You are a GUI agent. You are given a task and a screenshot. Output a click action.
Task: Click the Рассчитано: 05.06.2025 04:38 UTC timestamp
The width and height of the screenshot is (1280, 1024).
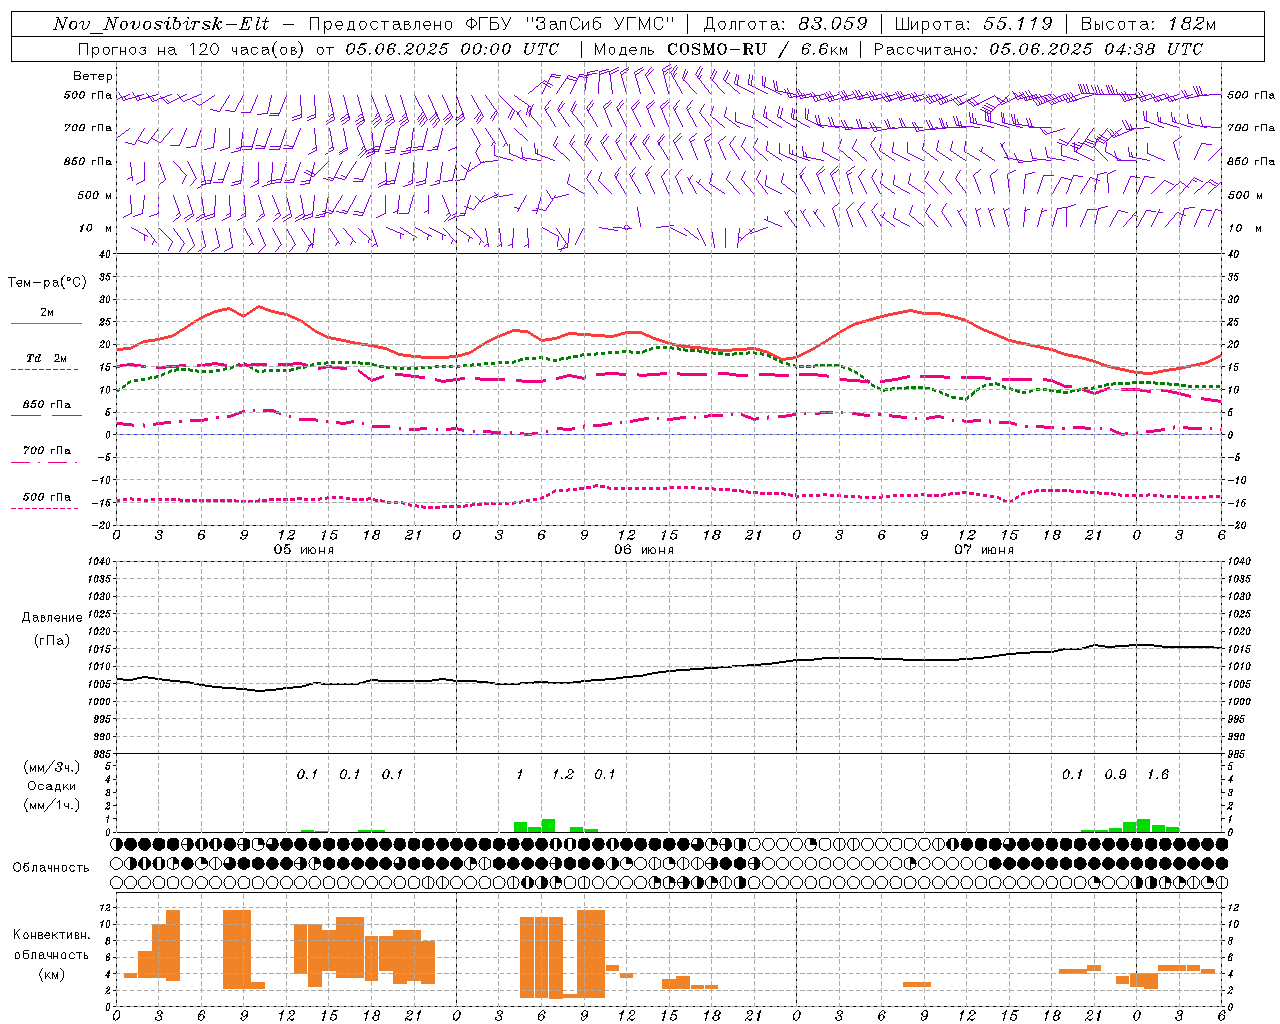click(1038, 49)
